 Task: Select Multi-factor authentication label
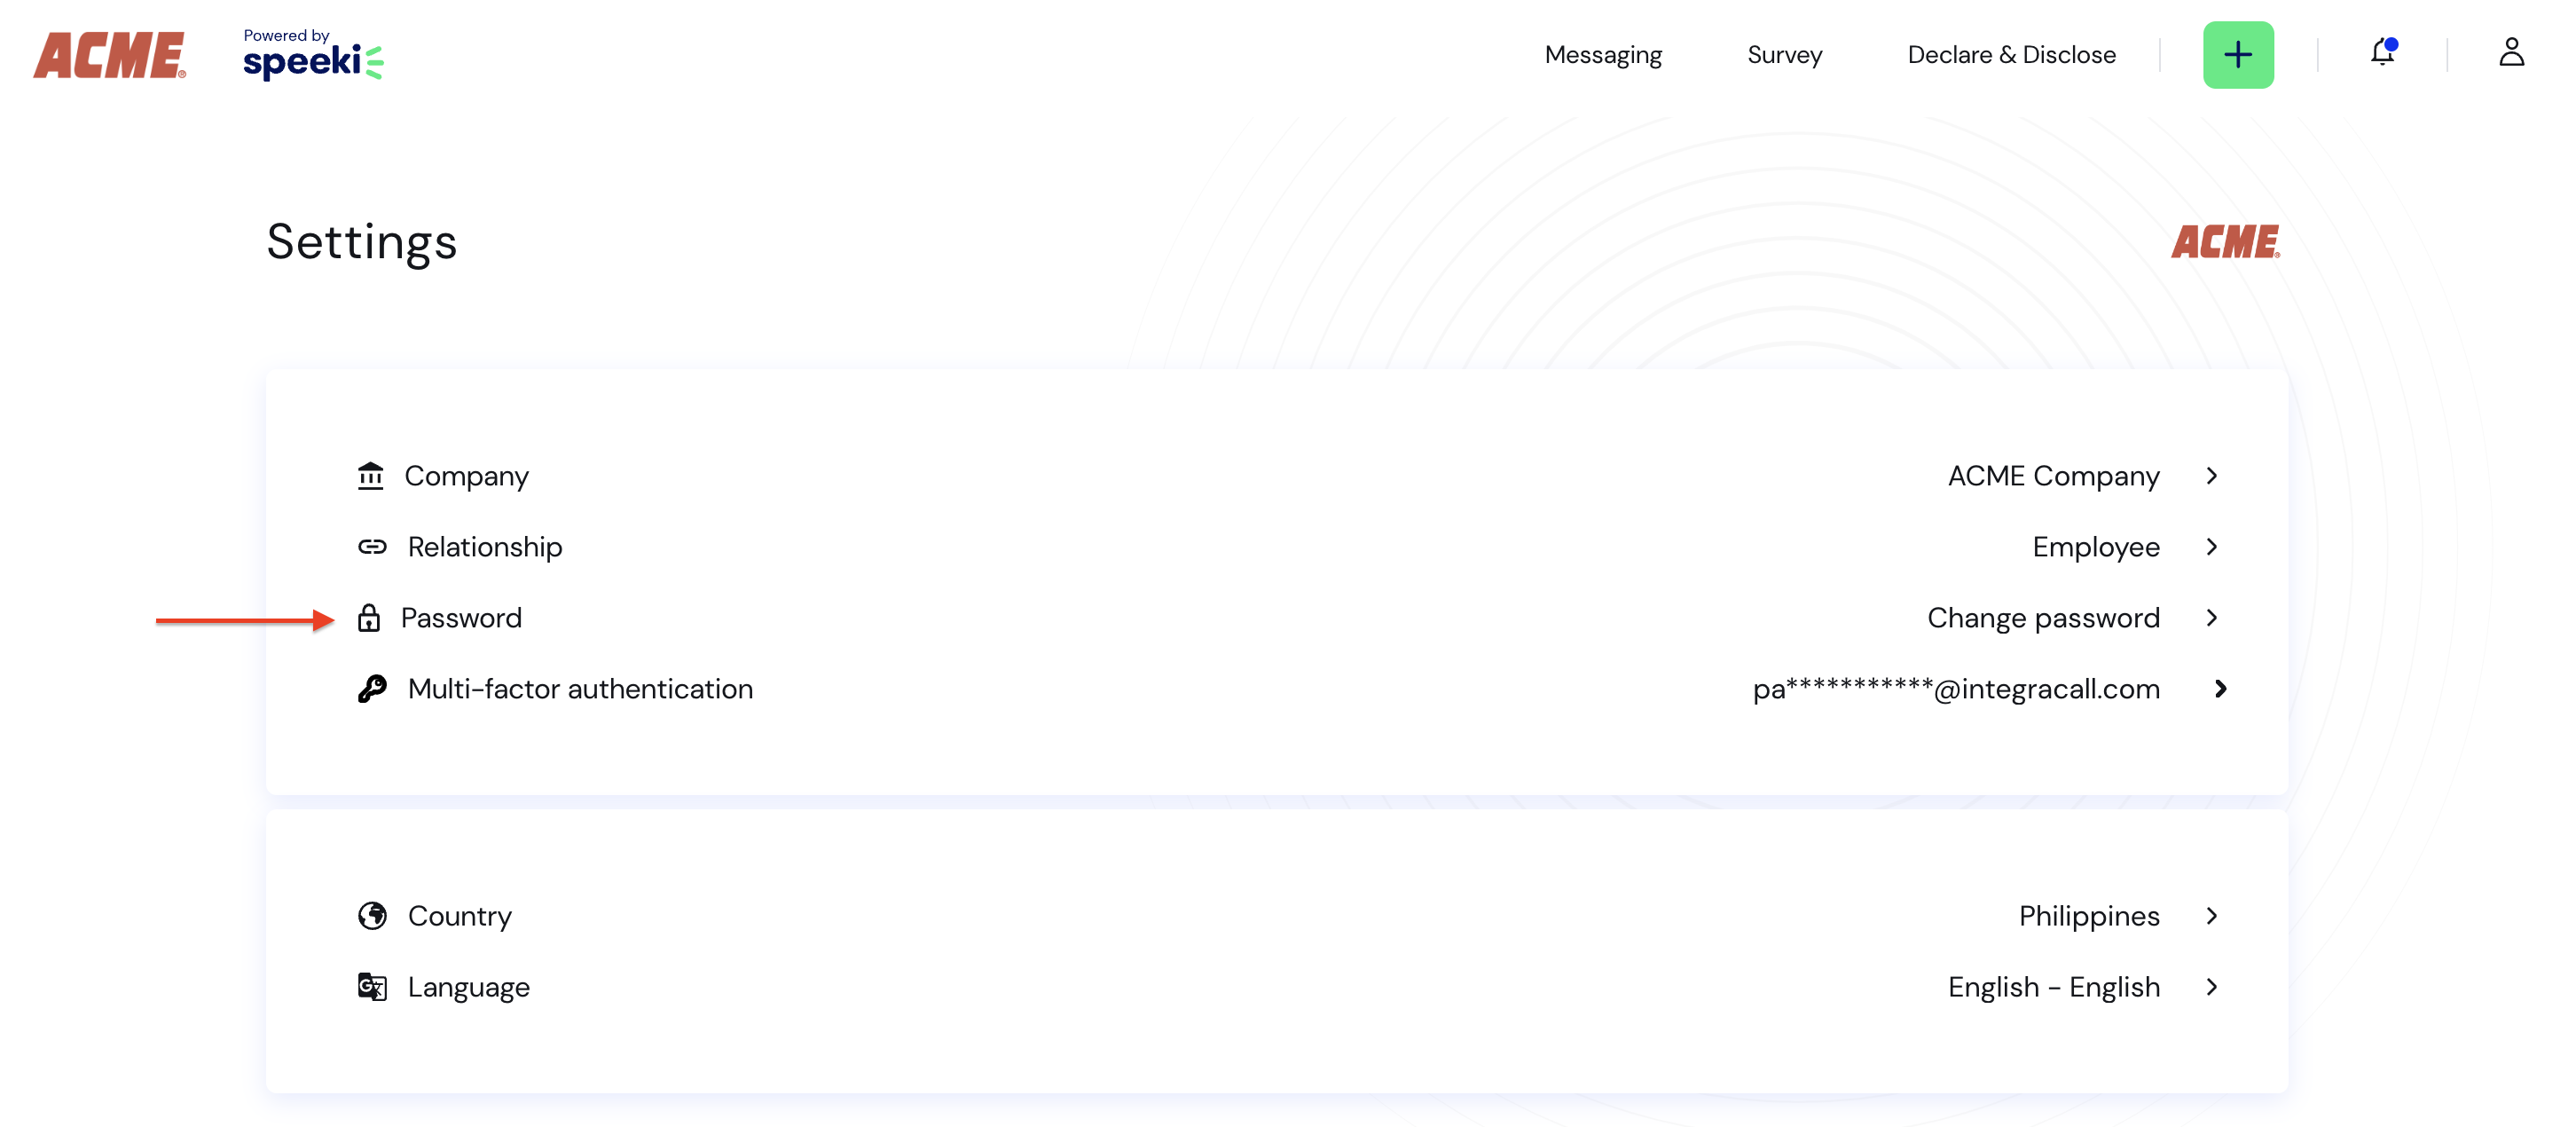click(580, 689)
